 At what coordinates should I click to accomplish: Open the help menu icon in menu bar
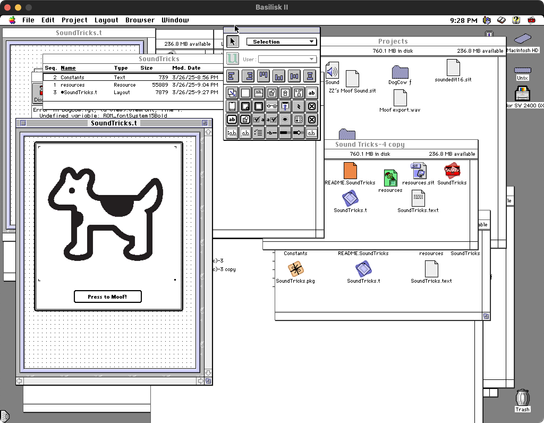click(x=516, y=20)
